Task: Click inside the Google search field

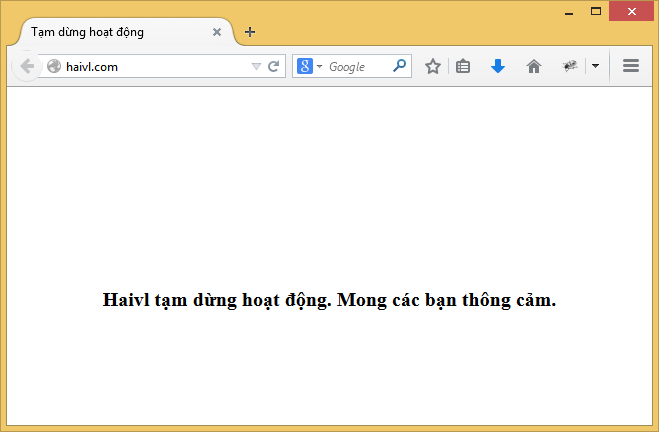Action: pos(358,67)
